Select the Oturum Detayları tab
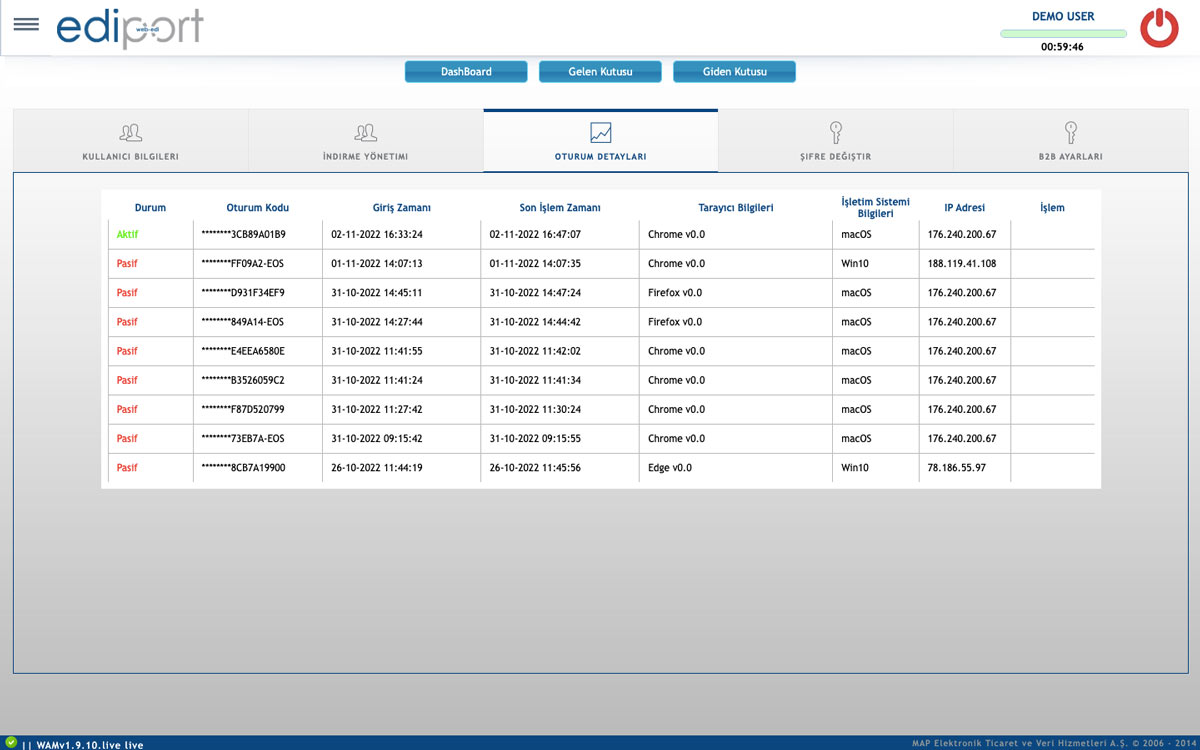 point(600,140)
